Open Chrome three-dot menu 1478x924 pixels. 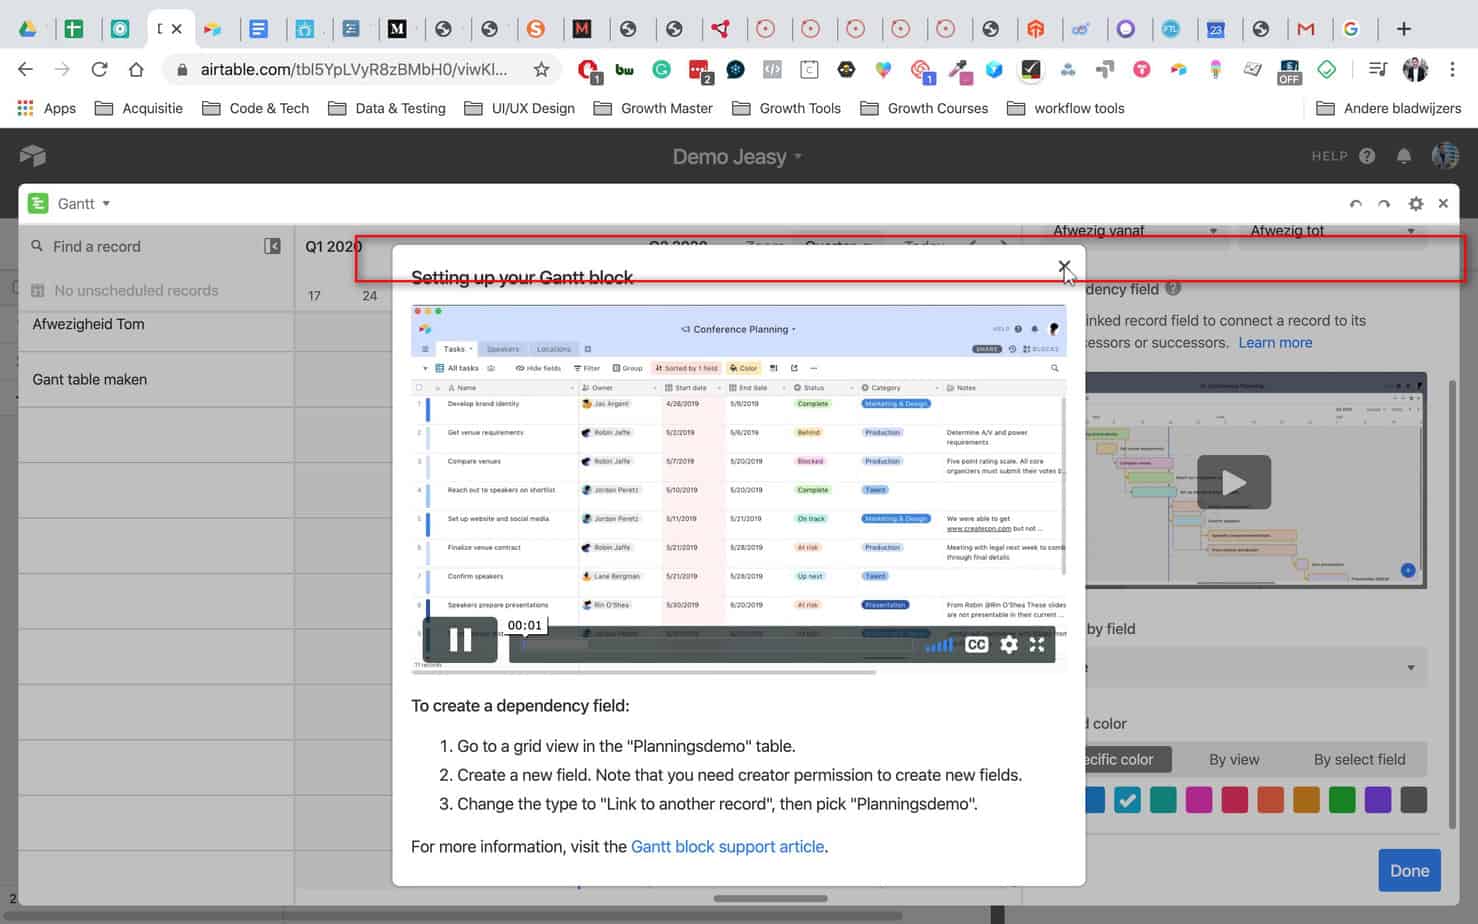(1453, 69)
